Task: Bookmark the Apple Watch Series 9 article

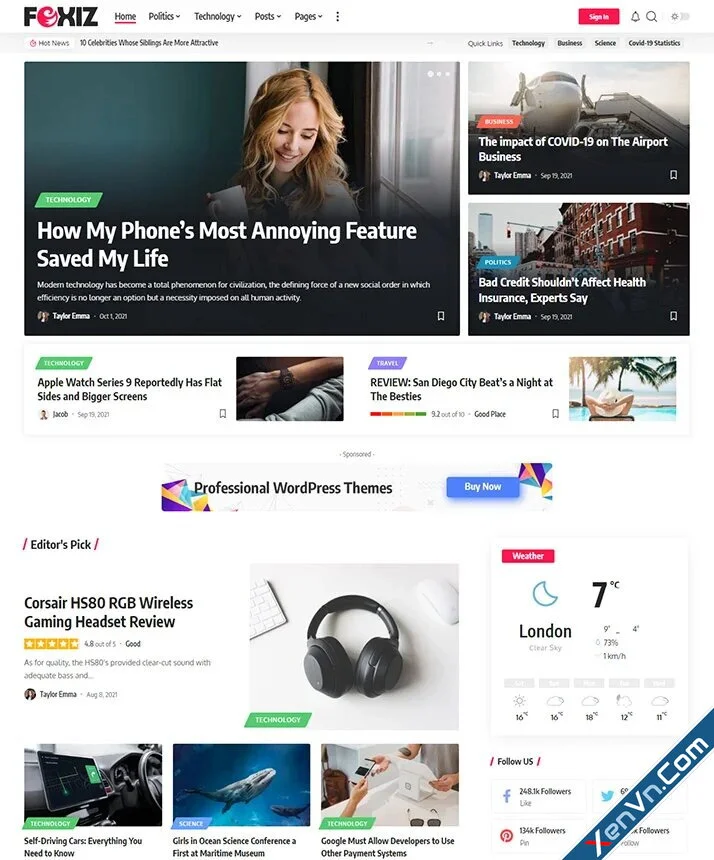Action: [x=223, y=414]
